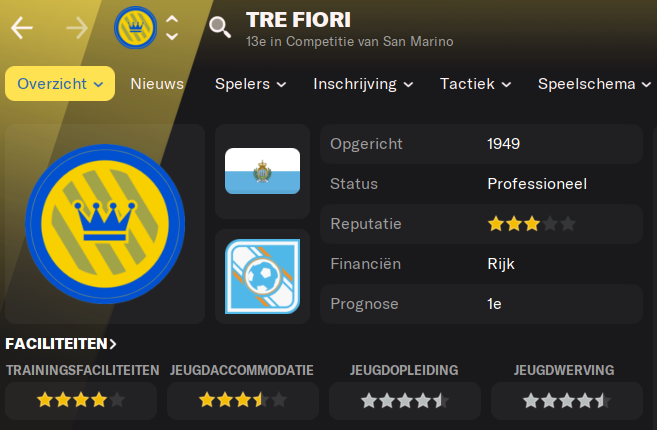Select the Trainingsfaciliteiten star rating
The height and width of the screenshot is (430, 657).
[81, 400]
